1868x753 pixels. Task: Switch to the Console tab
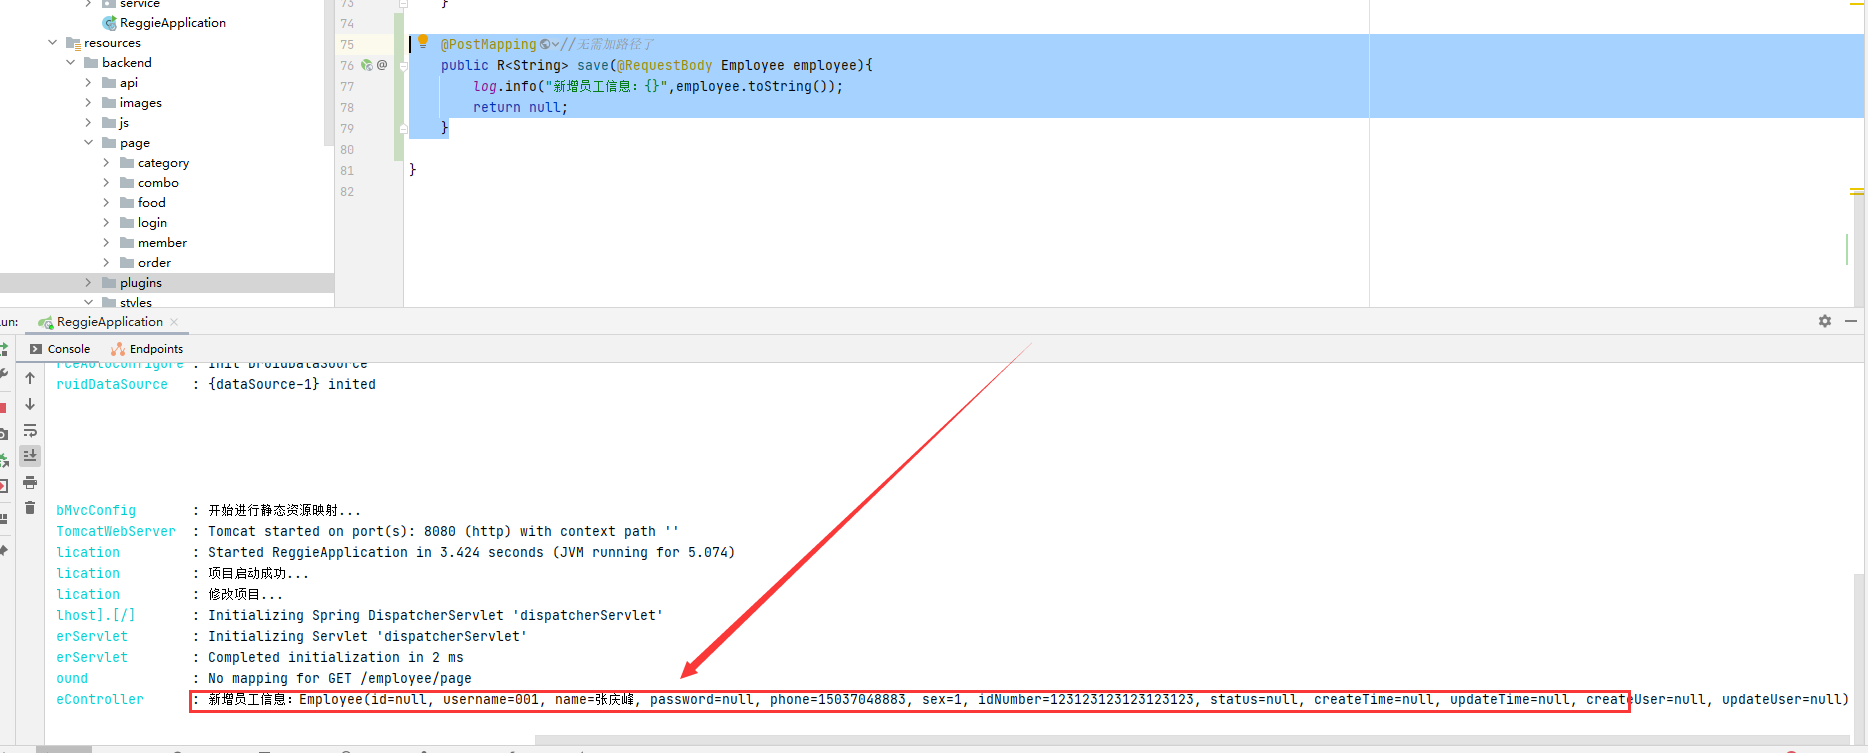(x=60, y=349)
